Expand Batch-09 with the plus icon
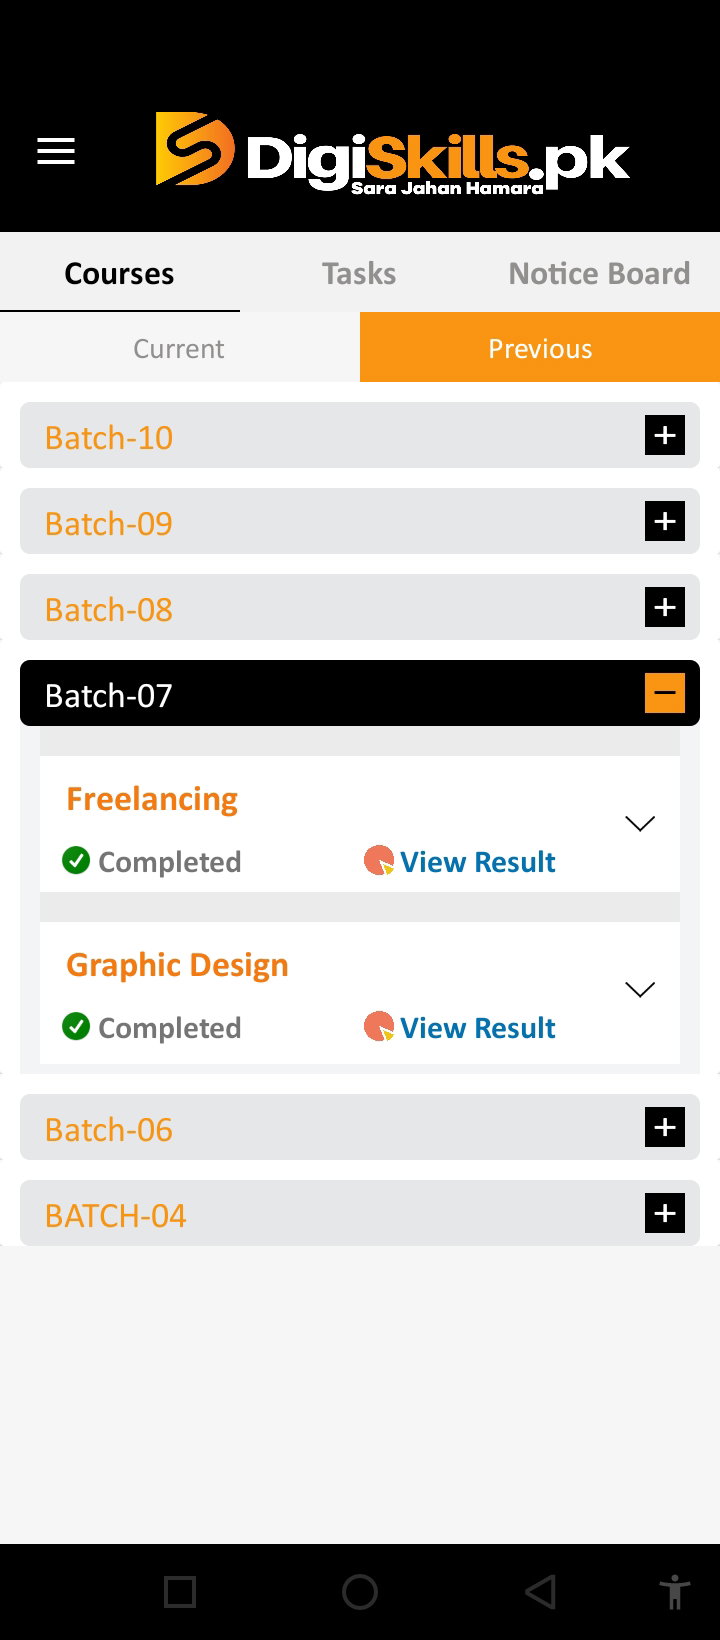 click(x=665, y=521)
